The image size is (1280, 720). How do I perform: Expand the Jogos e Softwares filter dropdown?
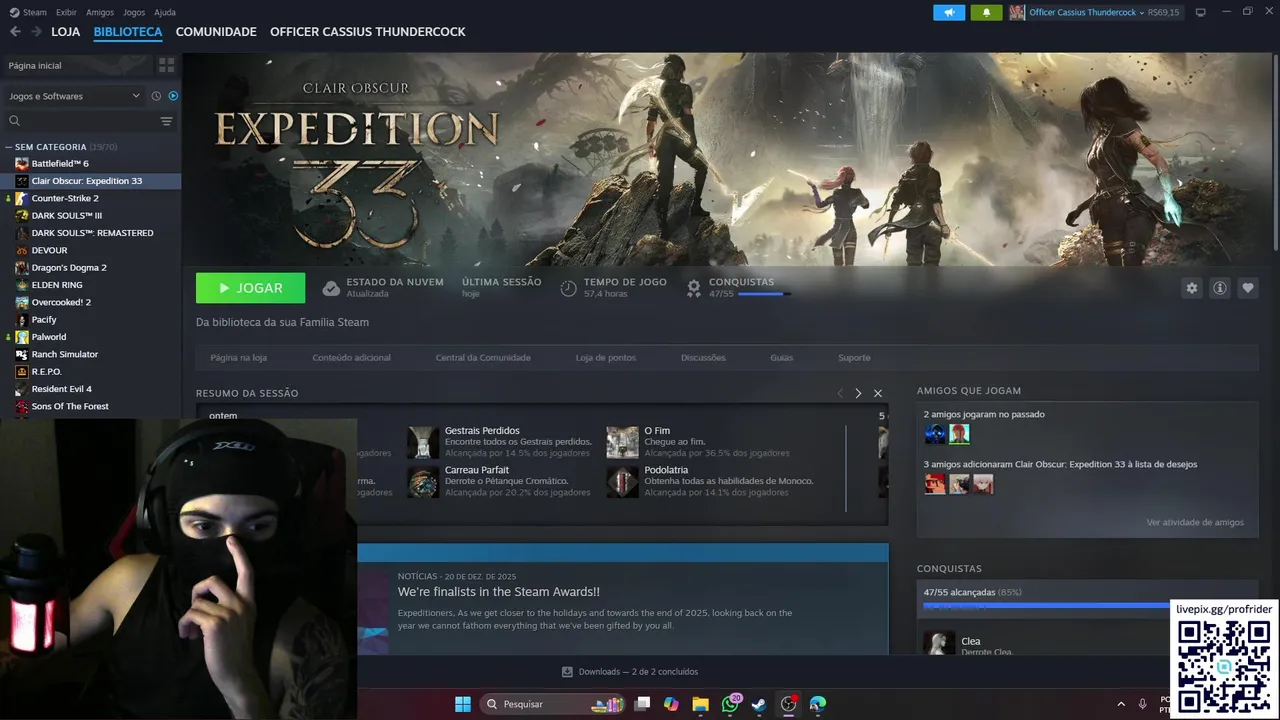pos(74,96)
